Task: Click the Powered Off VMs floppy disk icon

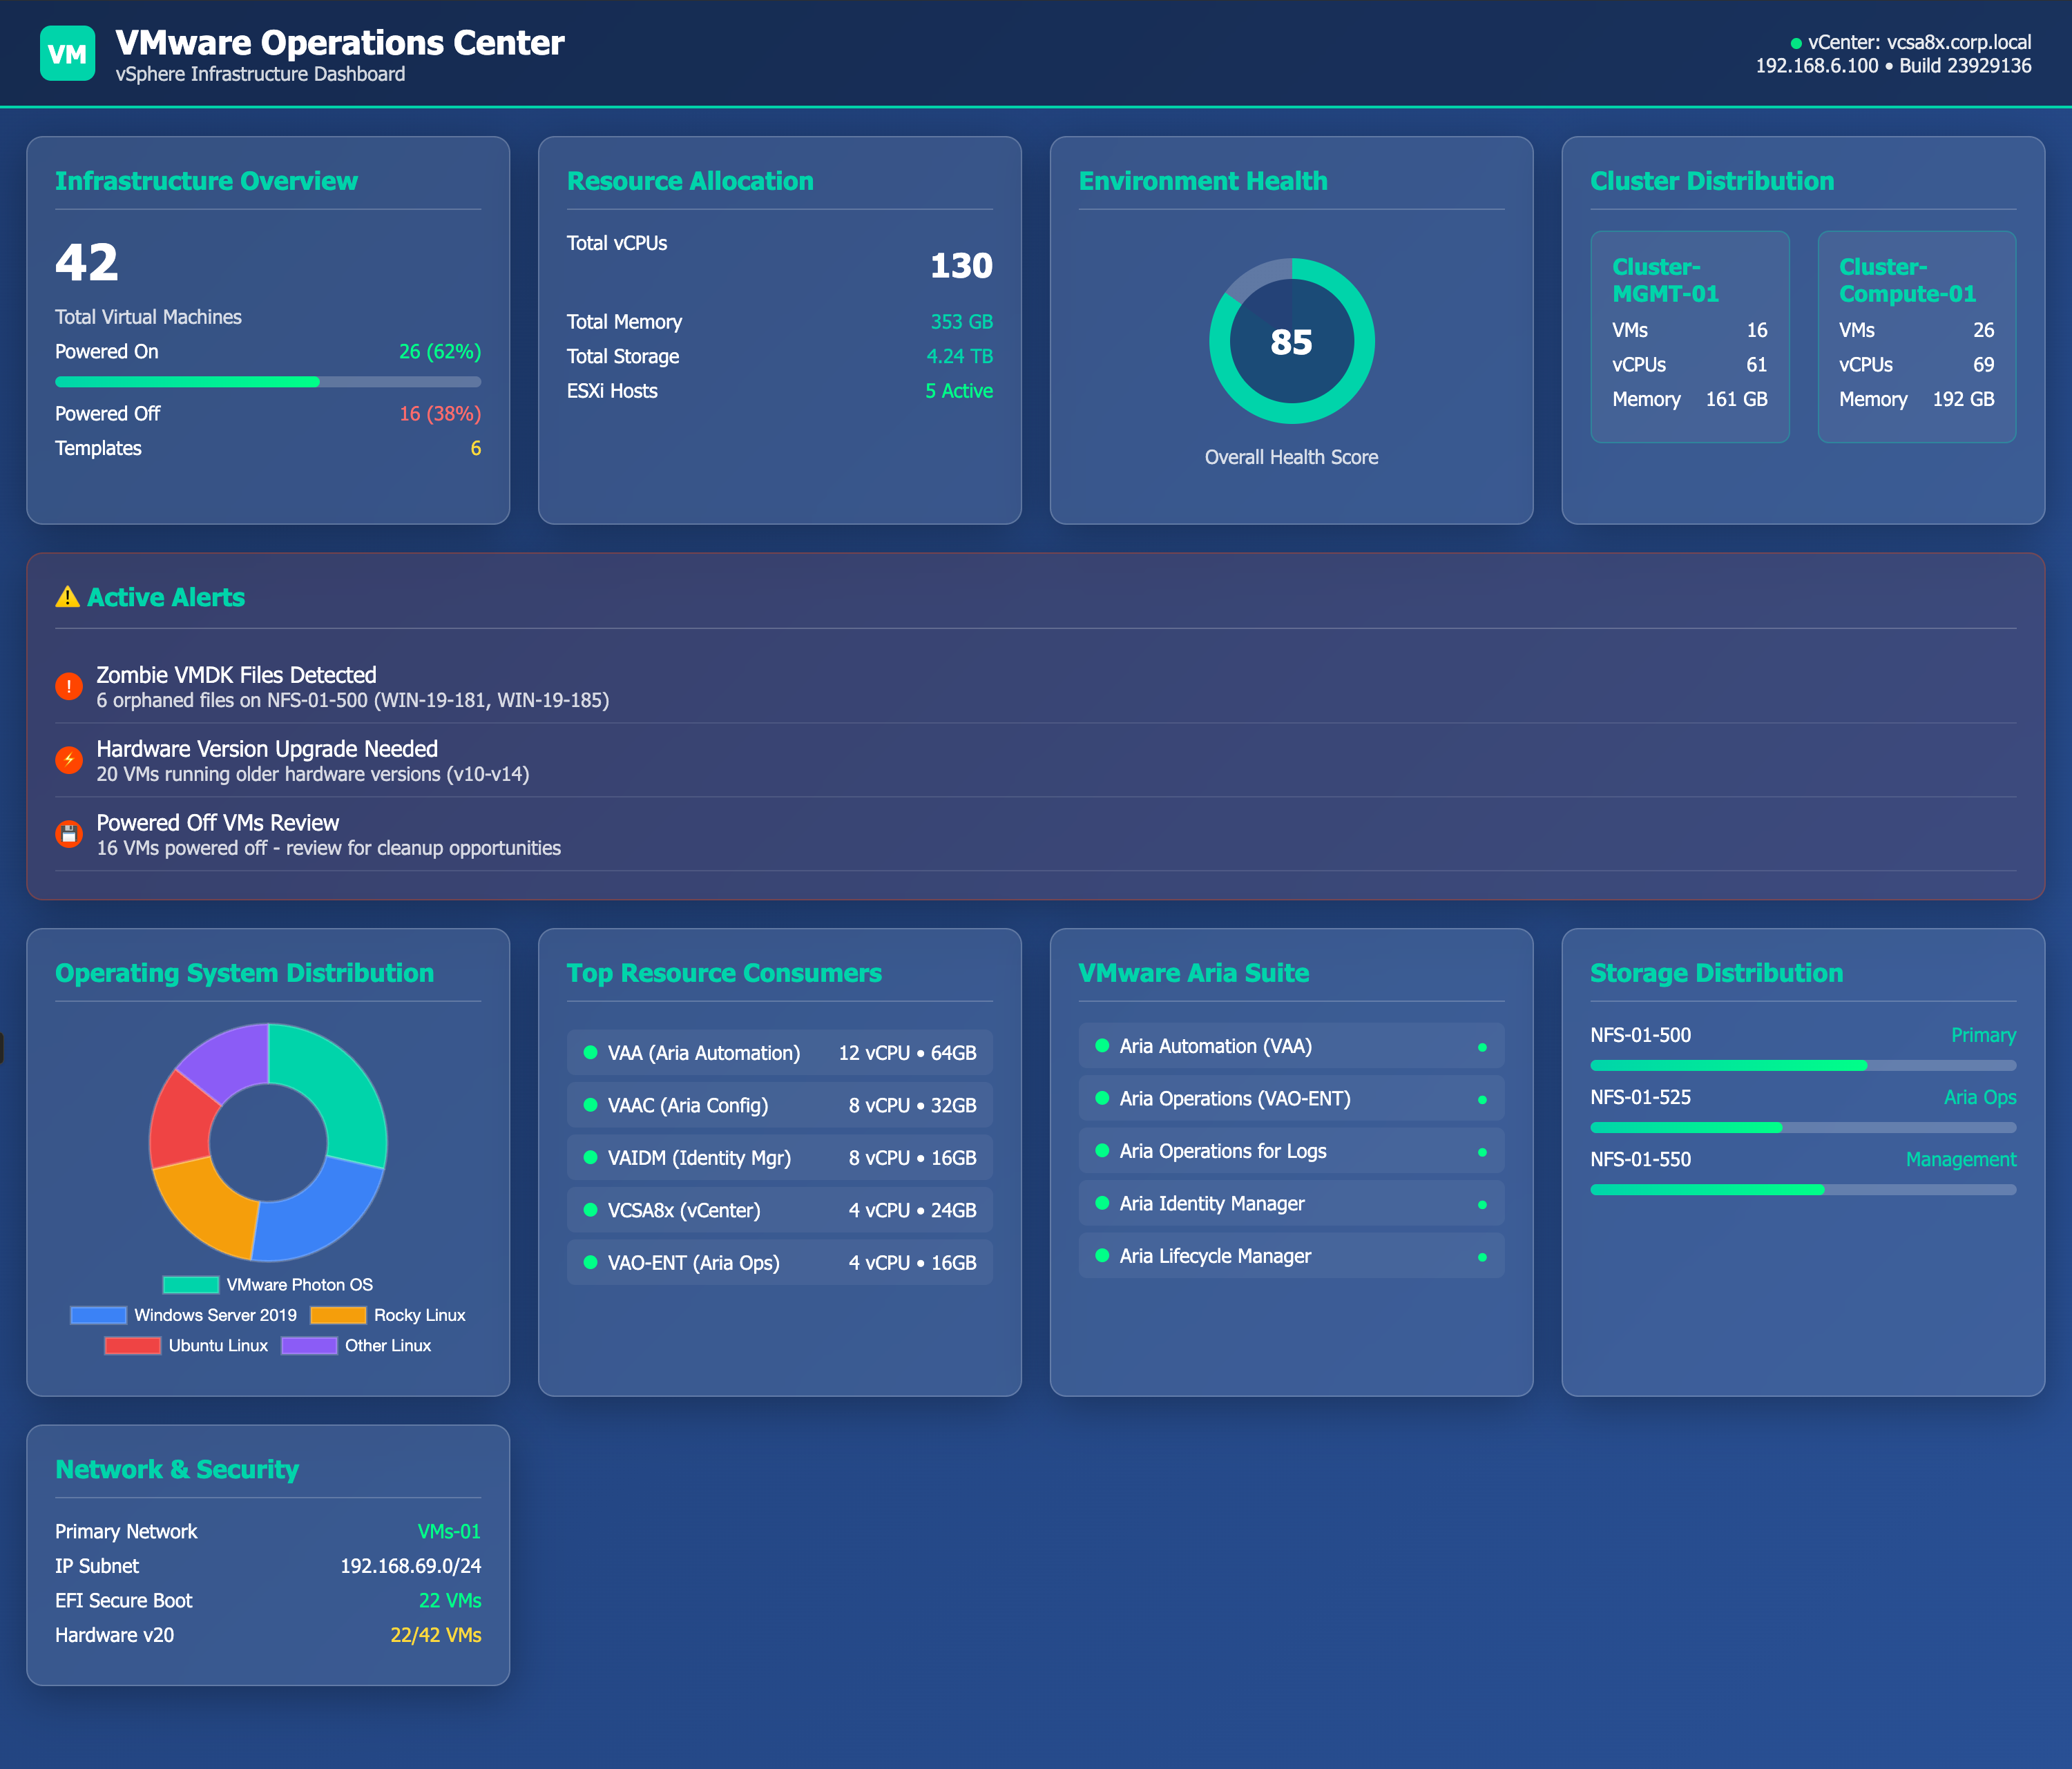Action: tap(69, 834)
